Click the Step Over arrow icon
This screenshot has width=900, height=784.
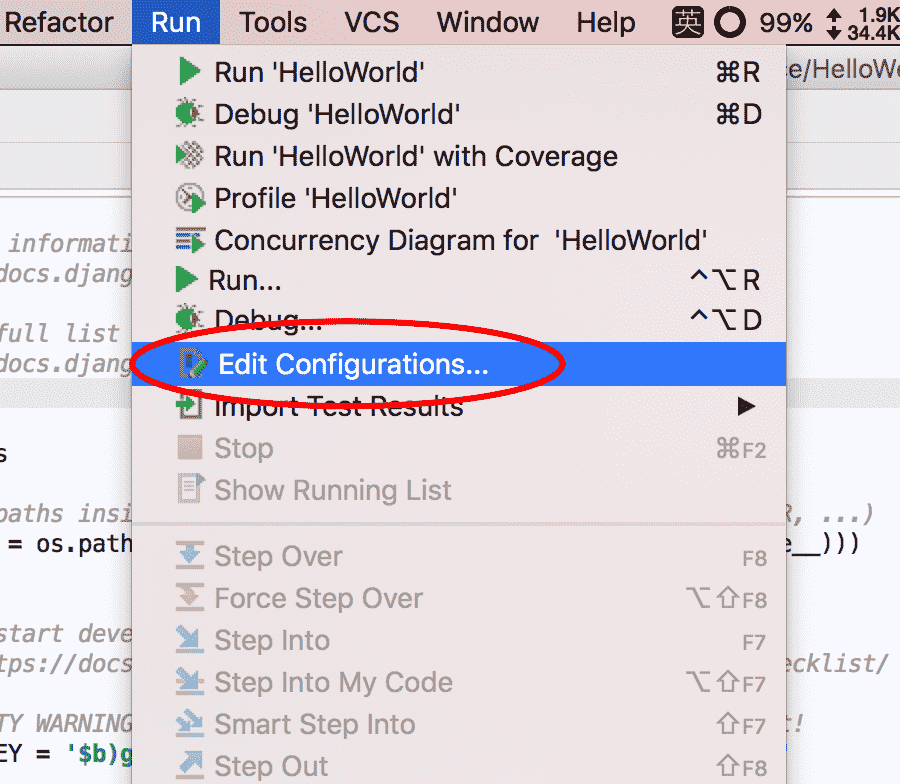coord(190,556)
